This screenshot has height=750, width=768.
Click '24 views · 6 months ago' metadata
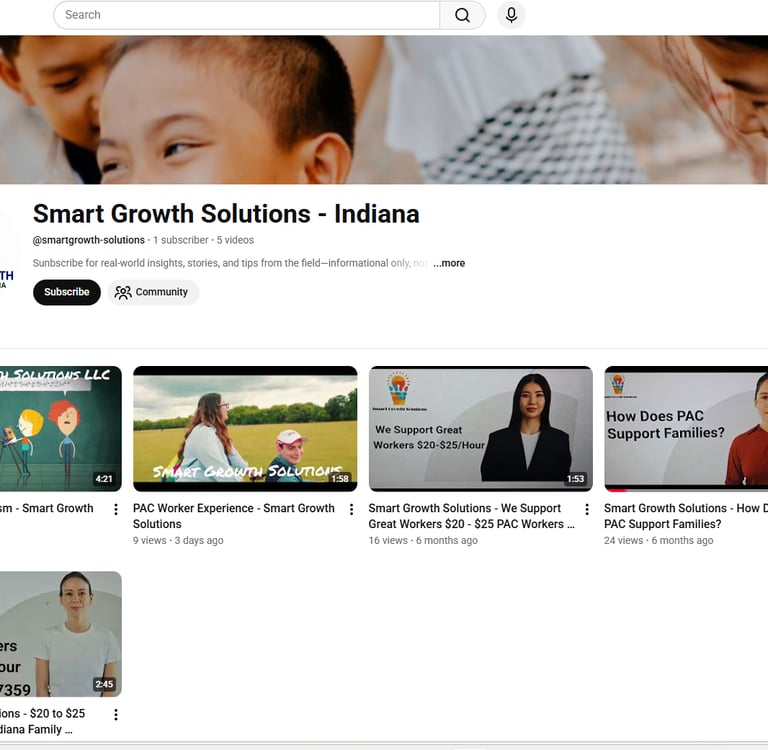pos(659,540)
